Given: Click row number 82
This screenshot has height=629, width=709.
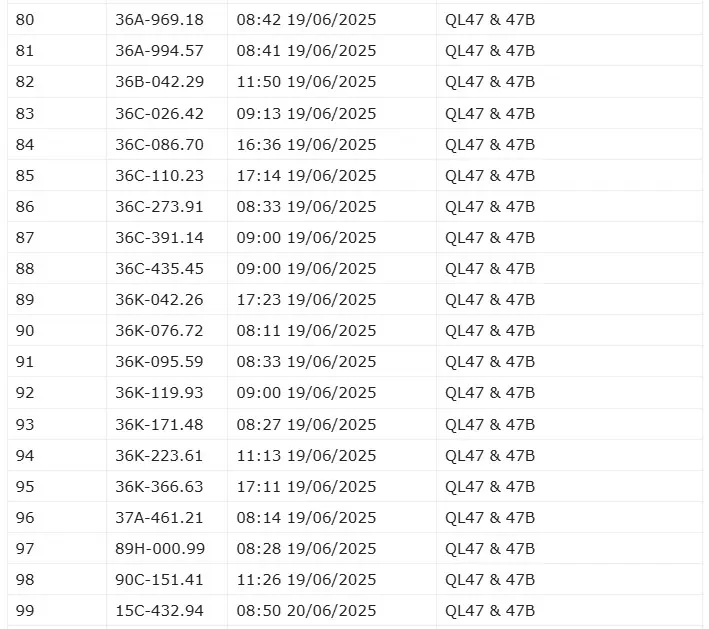Looking at the screenshot, I should coord(25,82).
